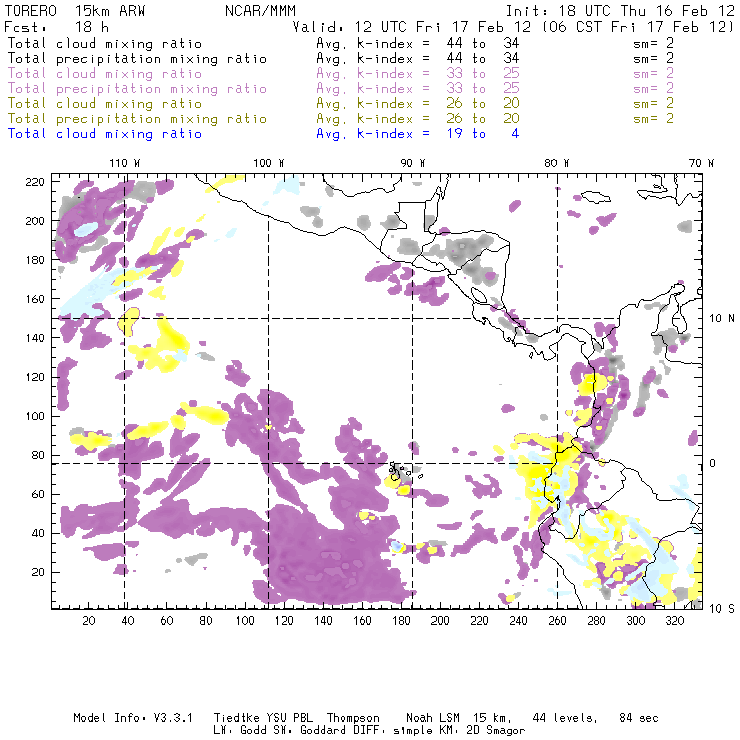This screenshot has width=740, height=740.
Task: Select the "90 W" longitude label
Action: 413,163
